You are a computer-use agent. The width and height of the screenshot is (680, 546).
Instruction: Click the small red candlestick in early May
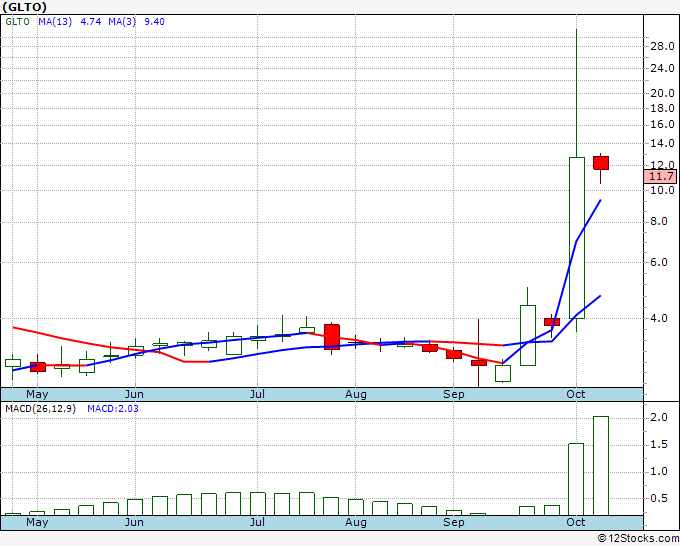tap(38, 367)
